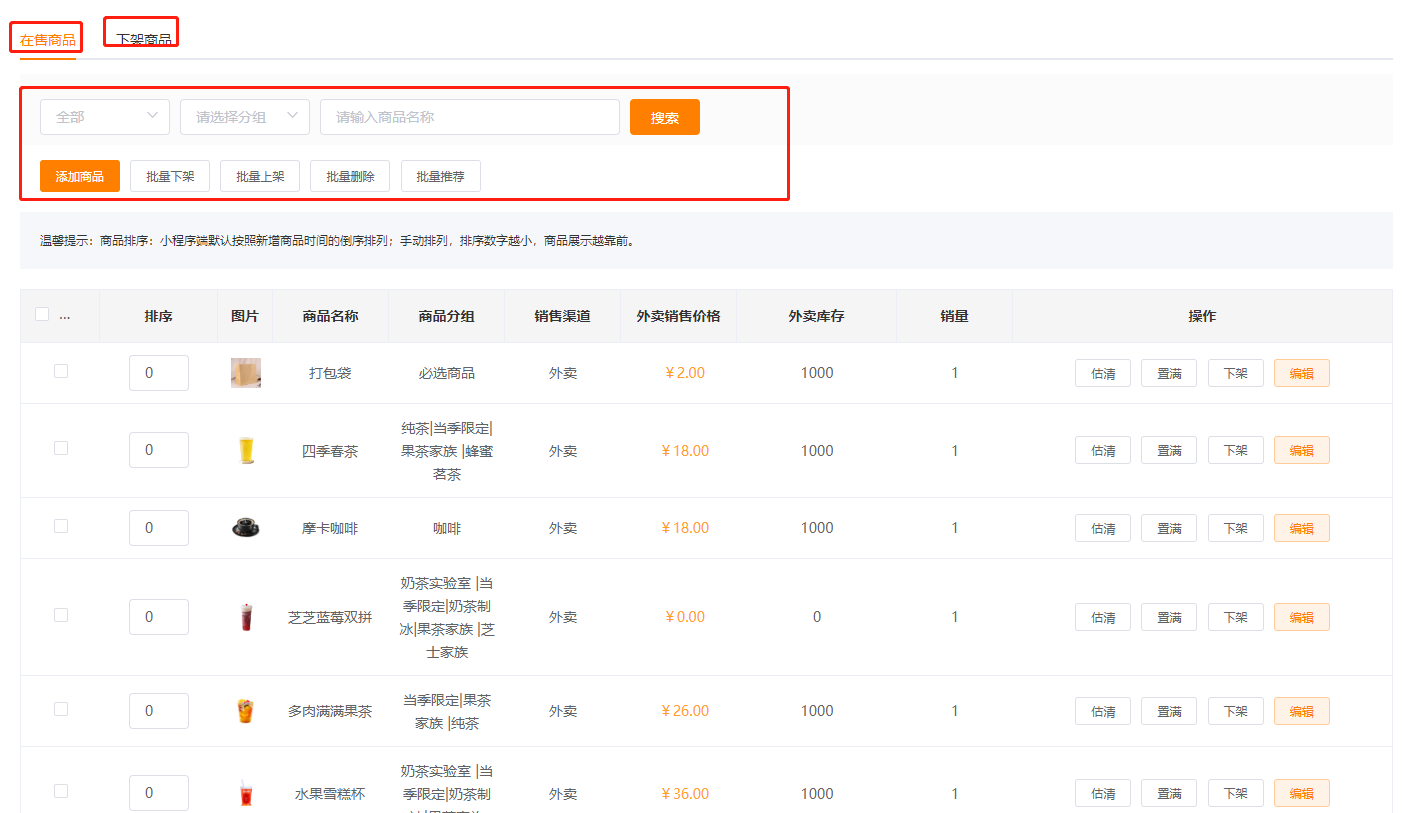Select the checkbox for 摩卡咖啡 row

point(61,526)
